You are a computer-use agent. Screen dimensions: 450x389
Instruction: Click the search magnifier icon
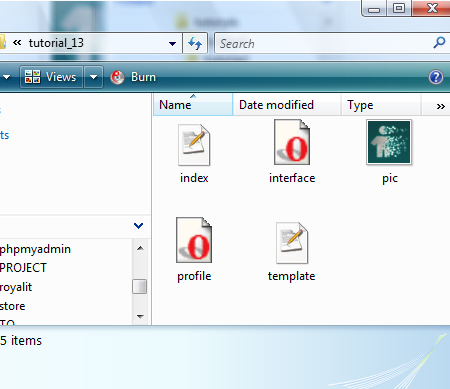coord(439,43)
